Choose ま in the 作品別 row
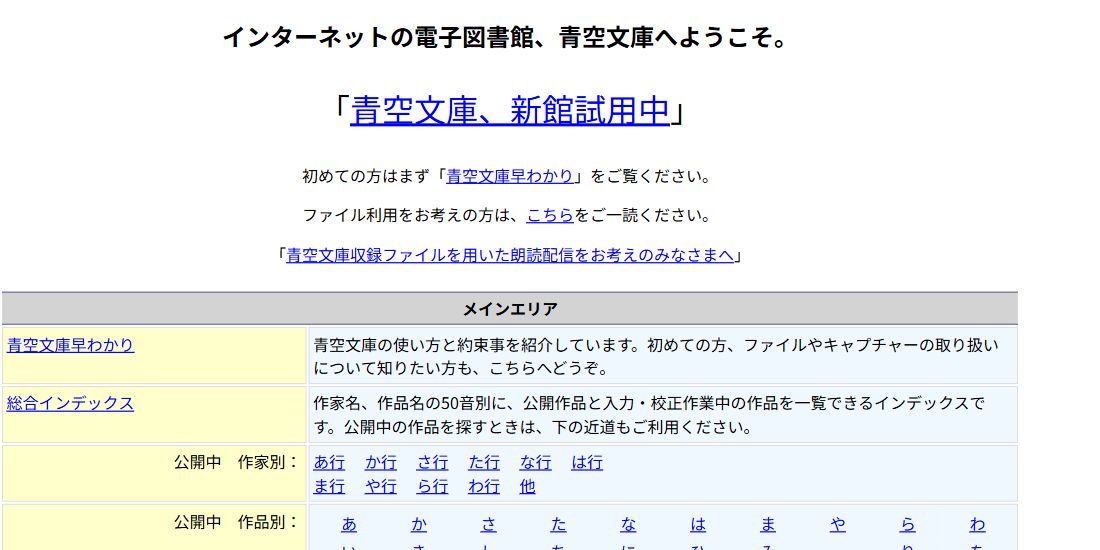The image size is (1100, 550). 767,525
